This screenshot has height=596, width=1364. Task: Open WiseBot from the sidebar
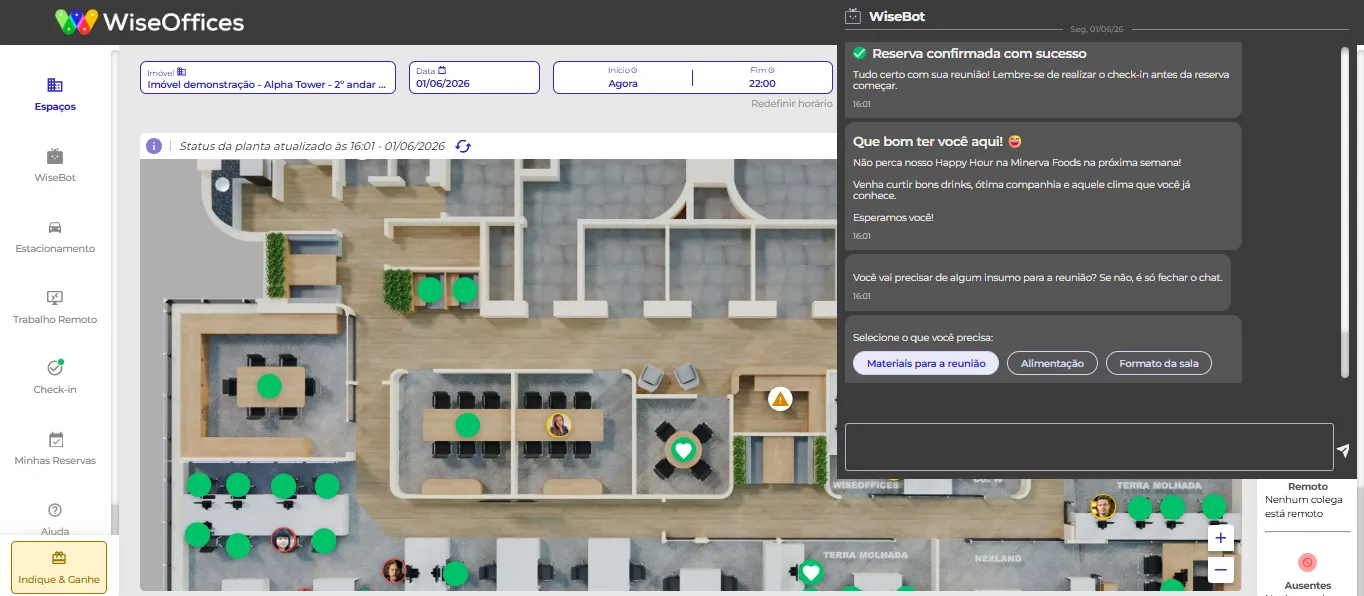55,165
